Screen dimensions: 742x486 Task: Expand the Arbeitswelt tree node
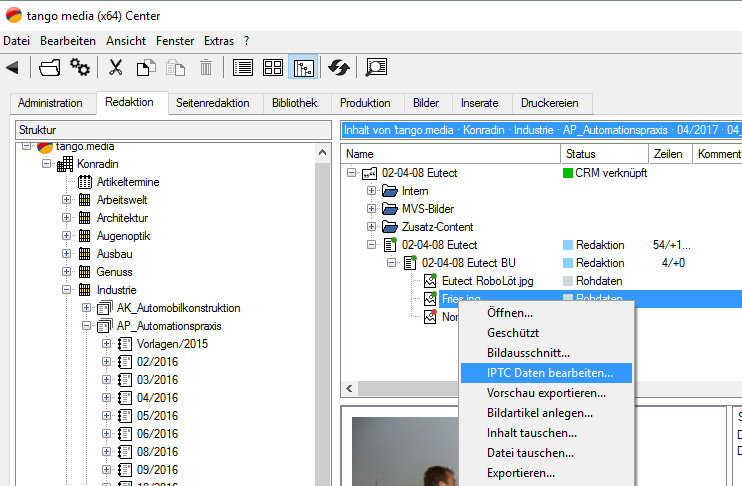67,200
